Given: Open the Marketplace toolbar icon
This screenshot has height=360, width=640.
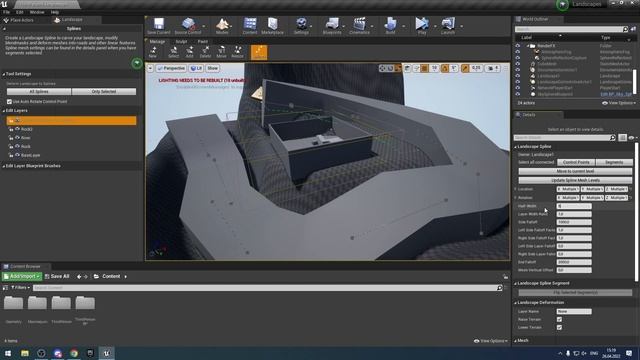Looking at the screenshot, I should coord(272,26).
